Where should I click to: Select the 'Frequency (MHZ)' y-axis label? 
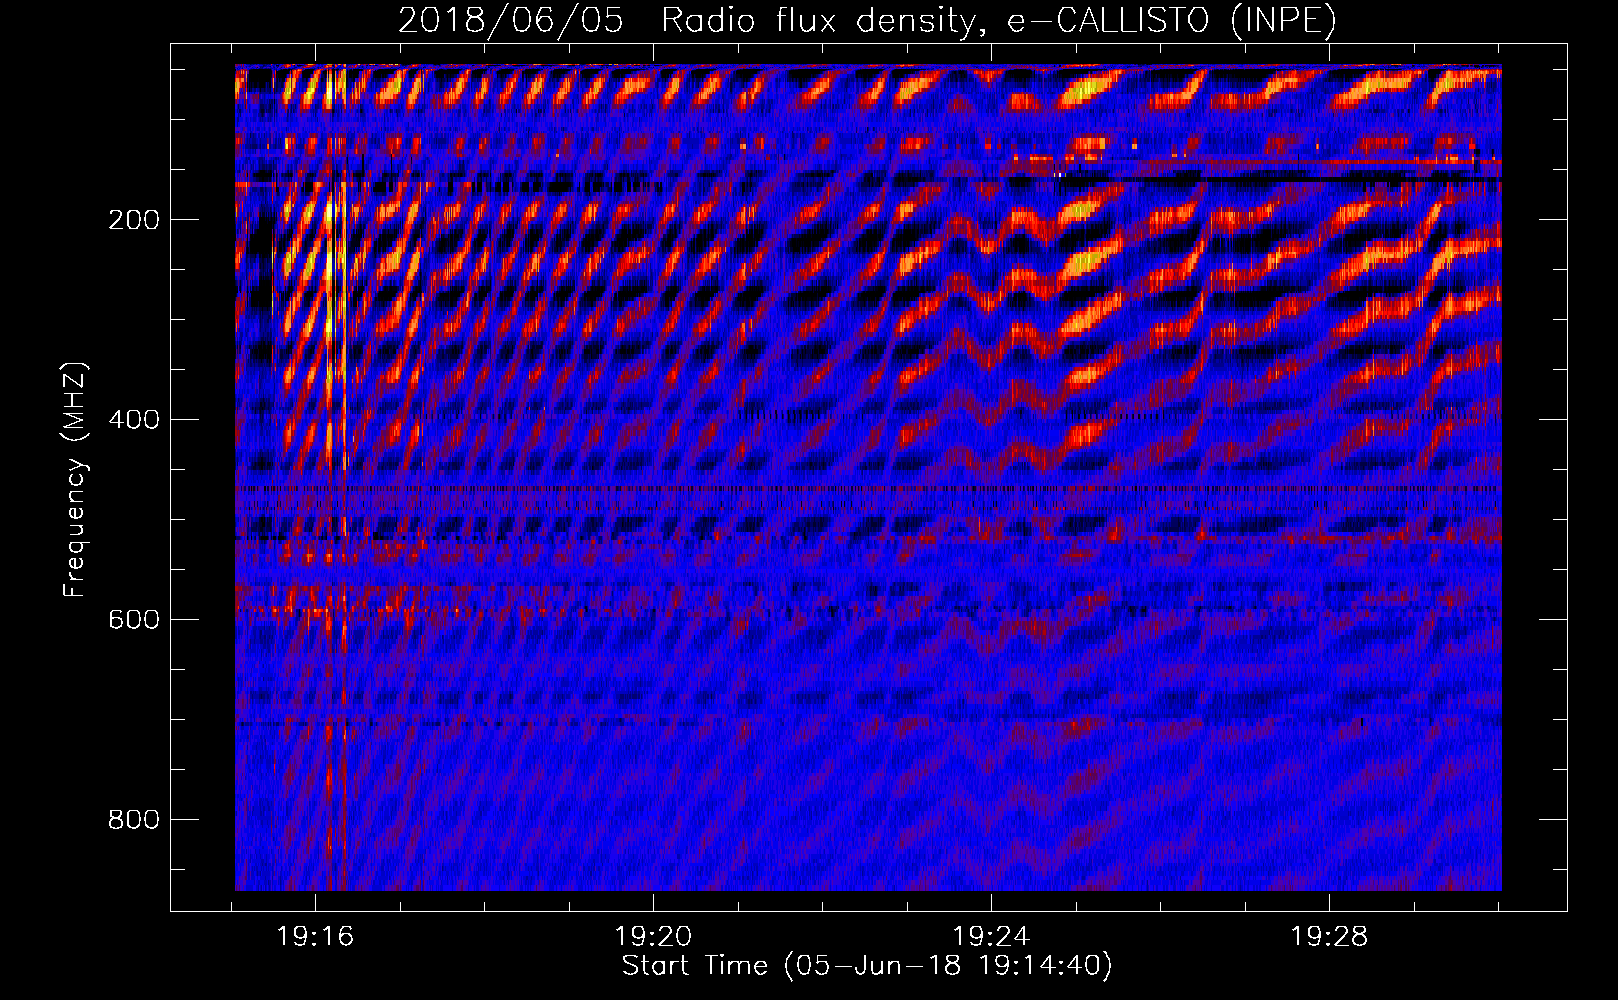tap(75, 479)
